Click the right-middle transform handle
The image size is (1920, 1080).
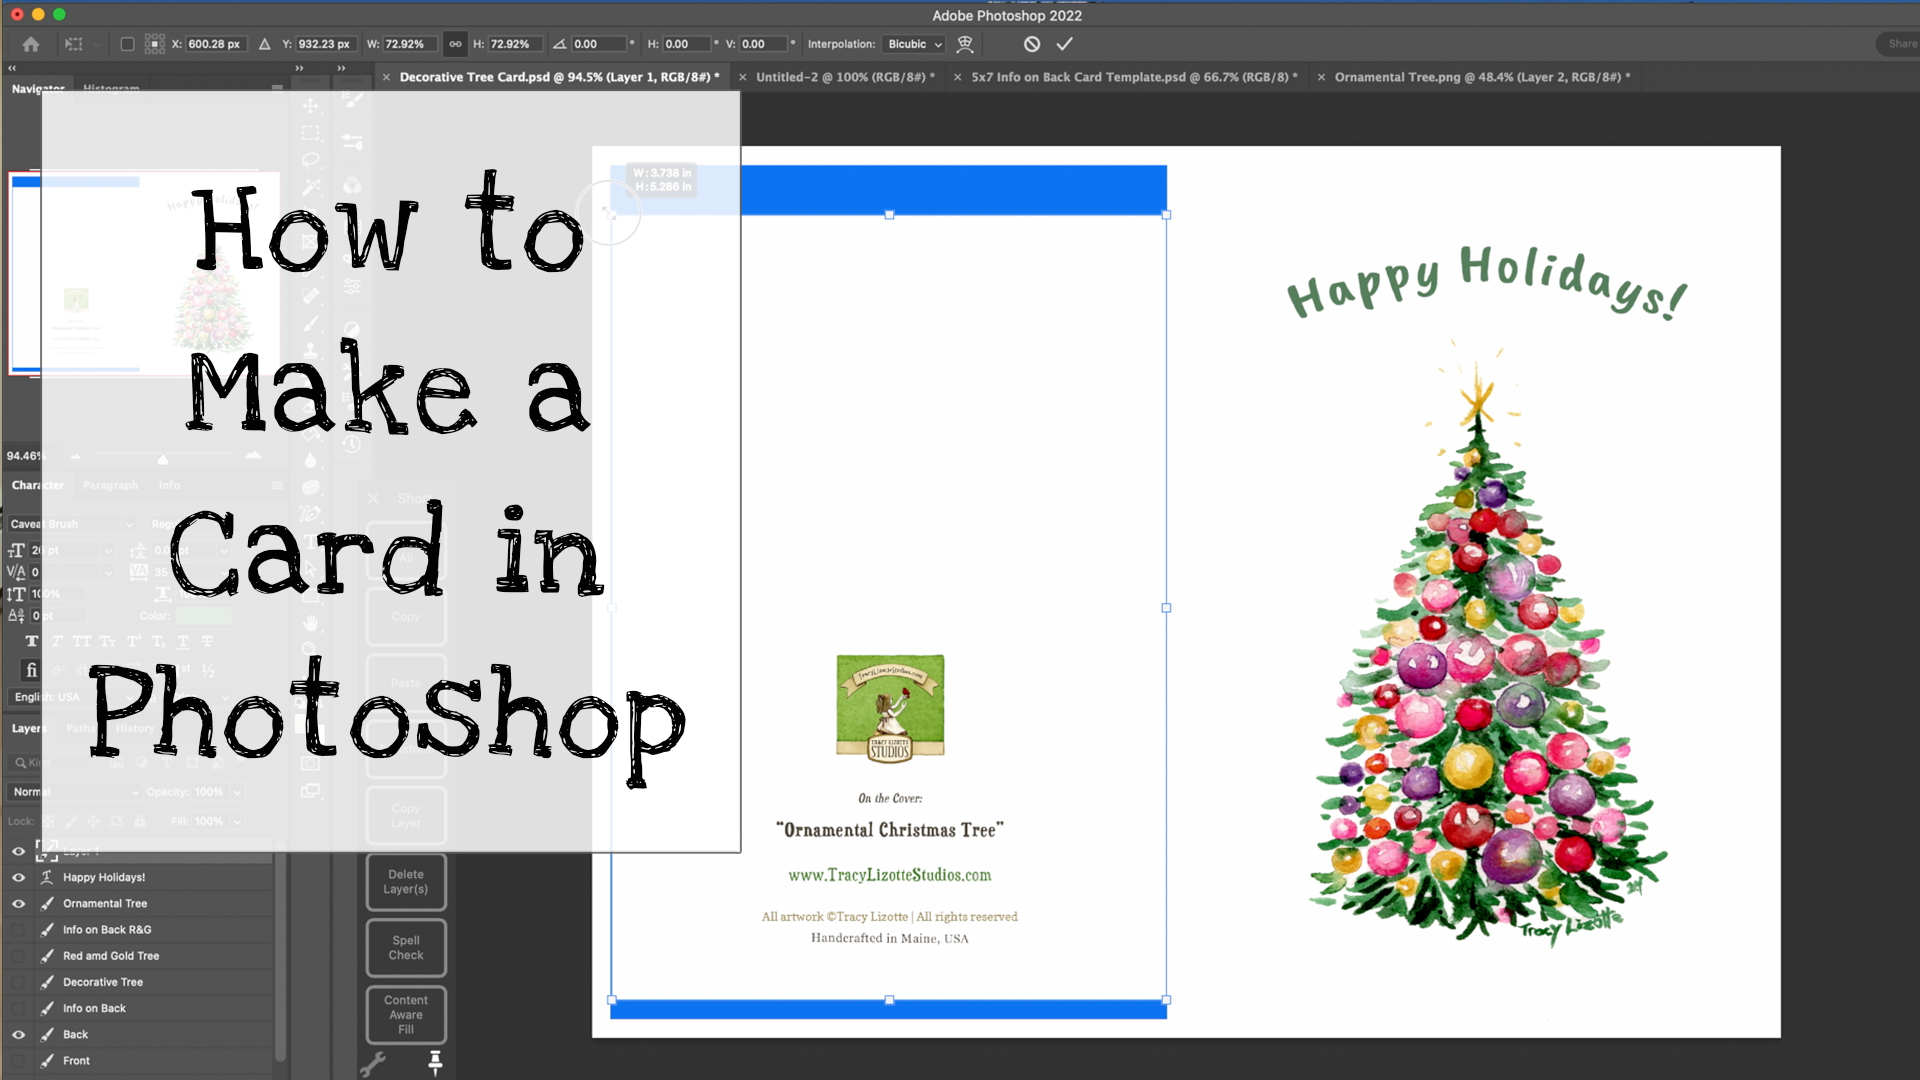pyautogui.click(x=1166, y=608)
